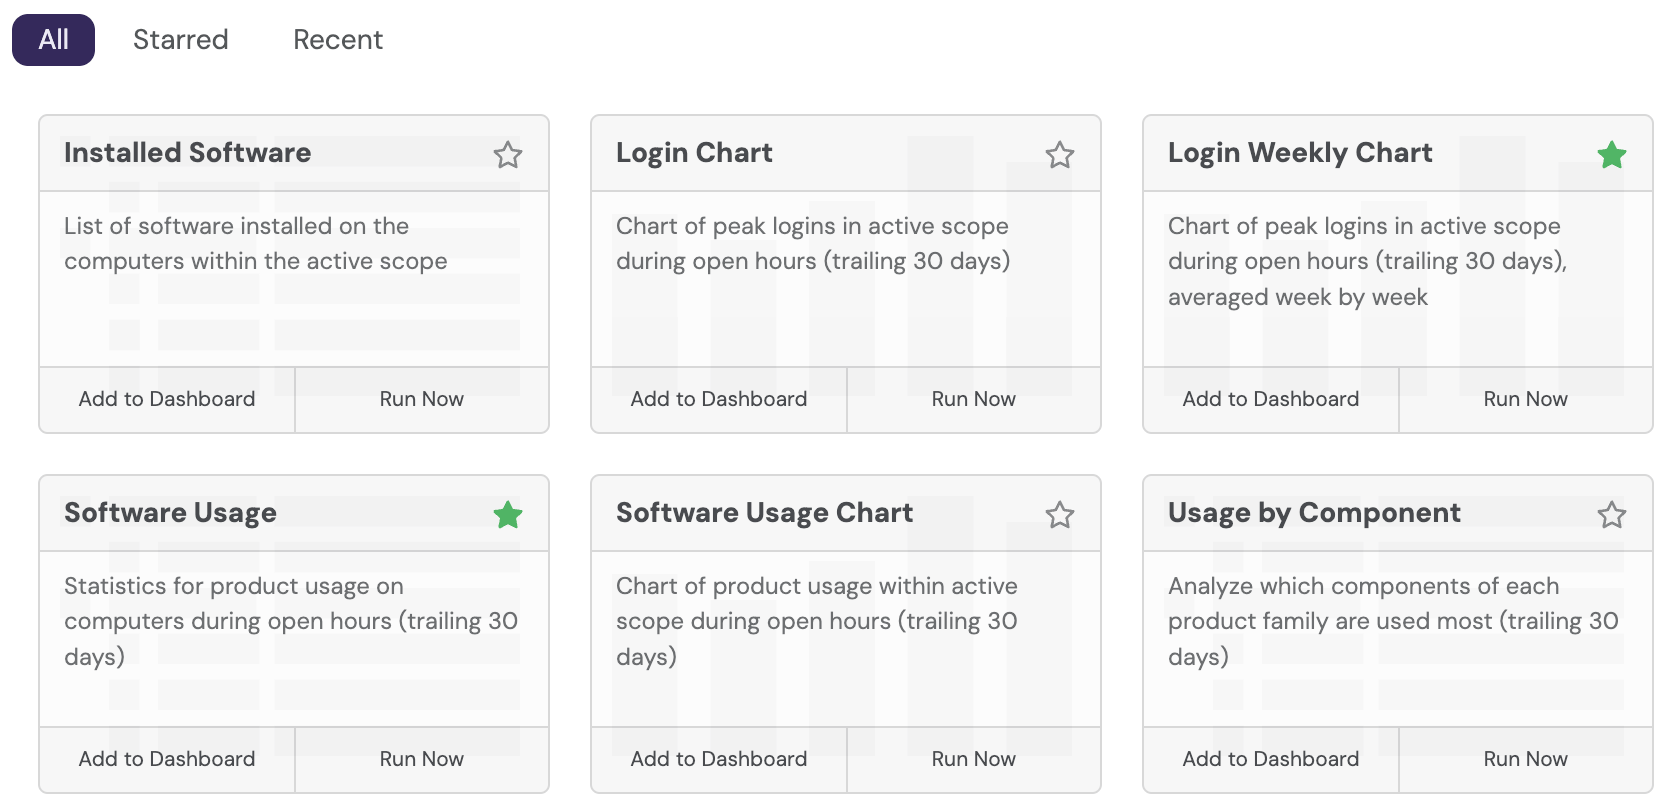Add Login Chart to Dashboard
1674x812 pixels.
719,399
